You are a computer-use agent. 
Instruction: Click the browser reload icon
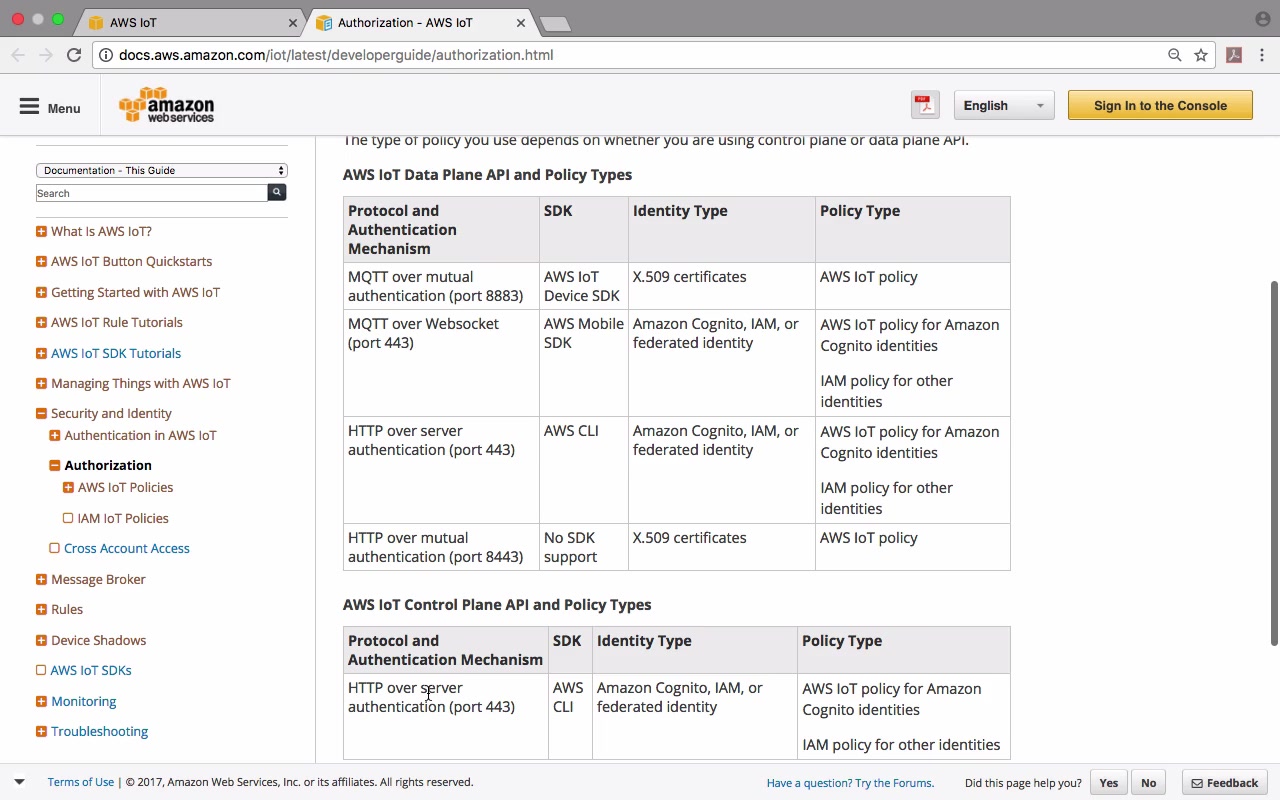(x=74, y=55)
